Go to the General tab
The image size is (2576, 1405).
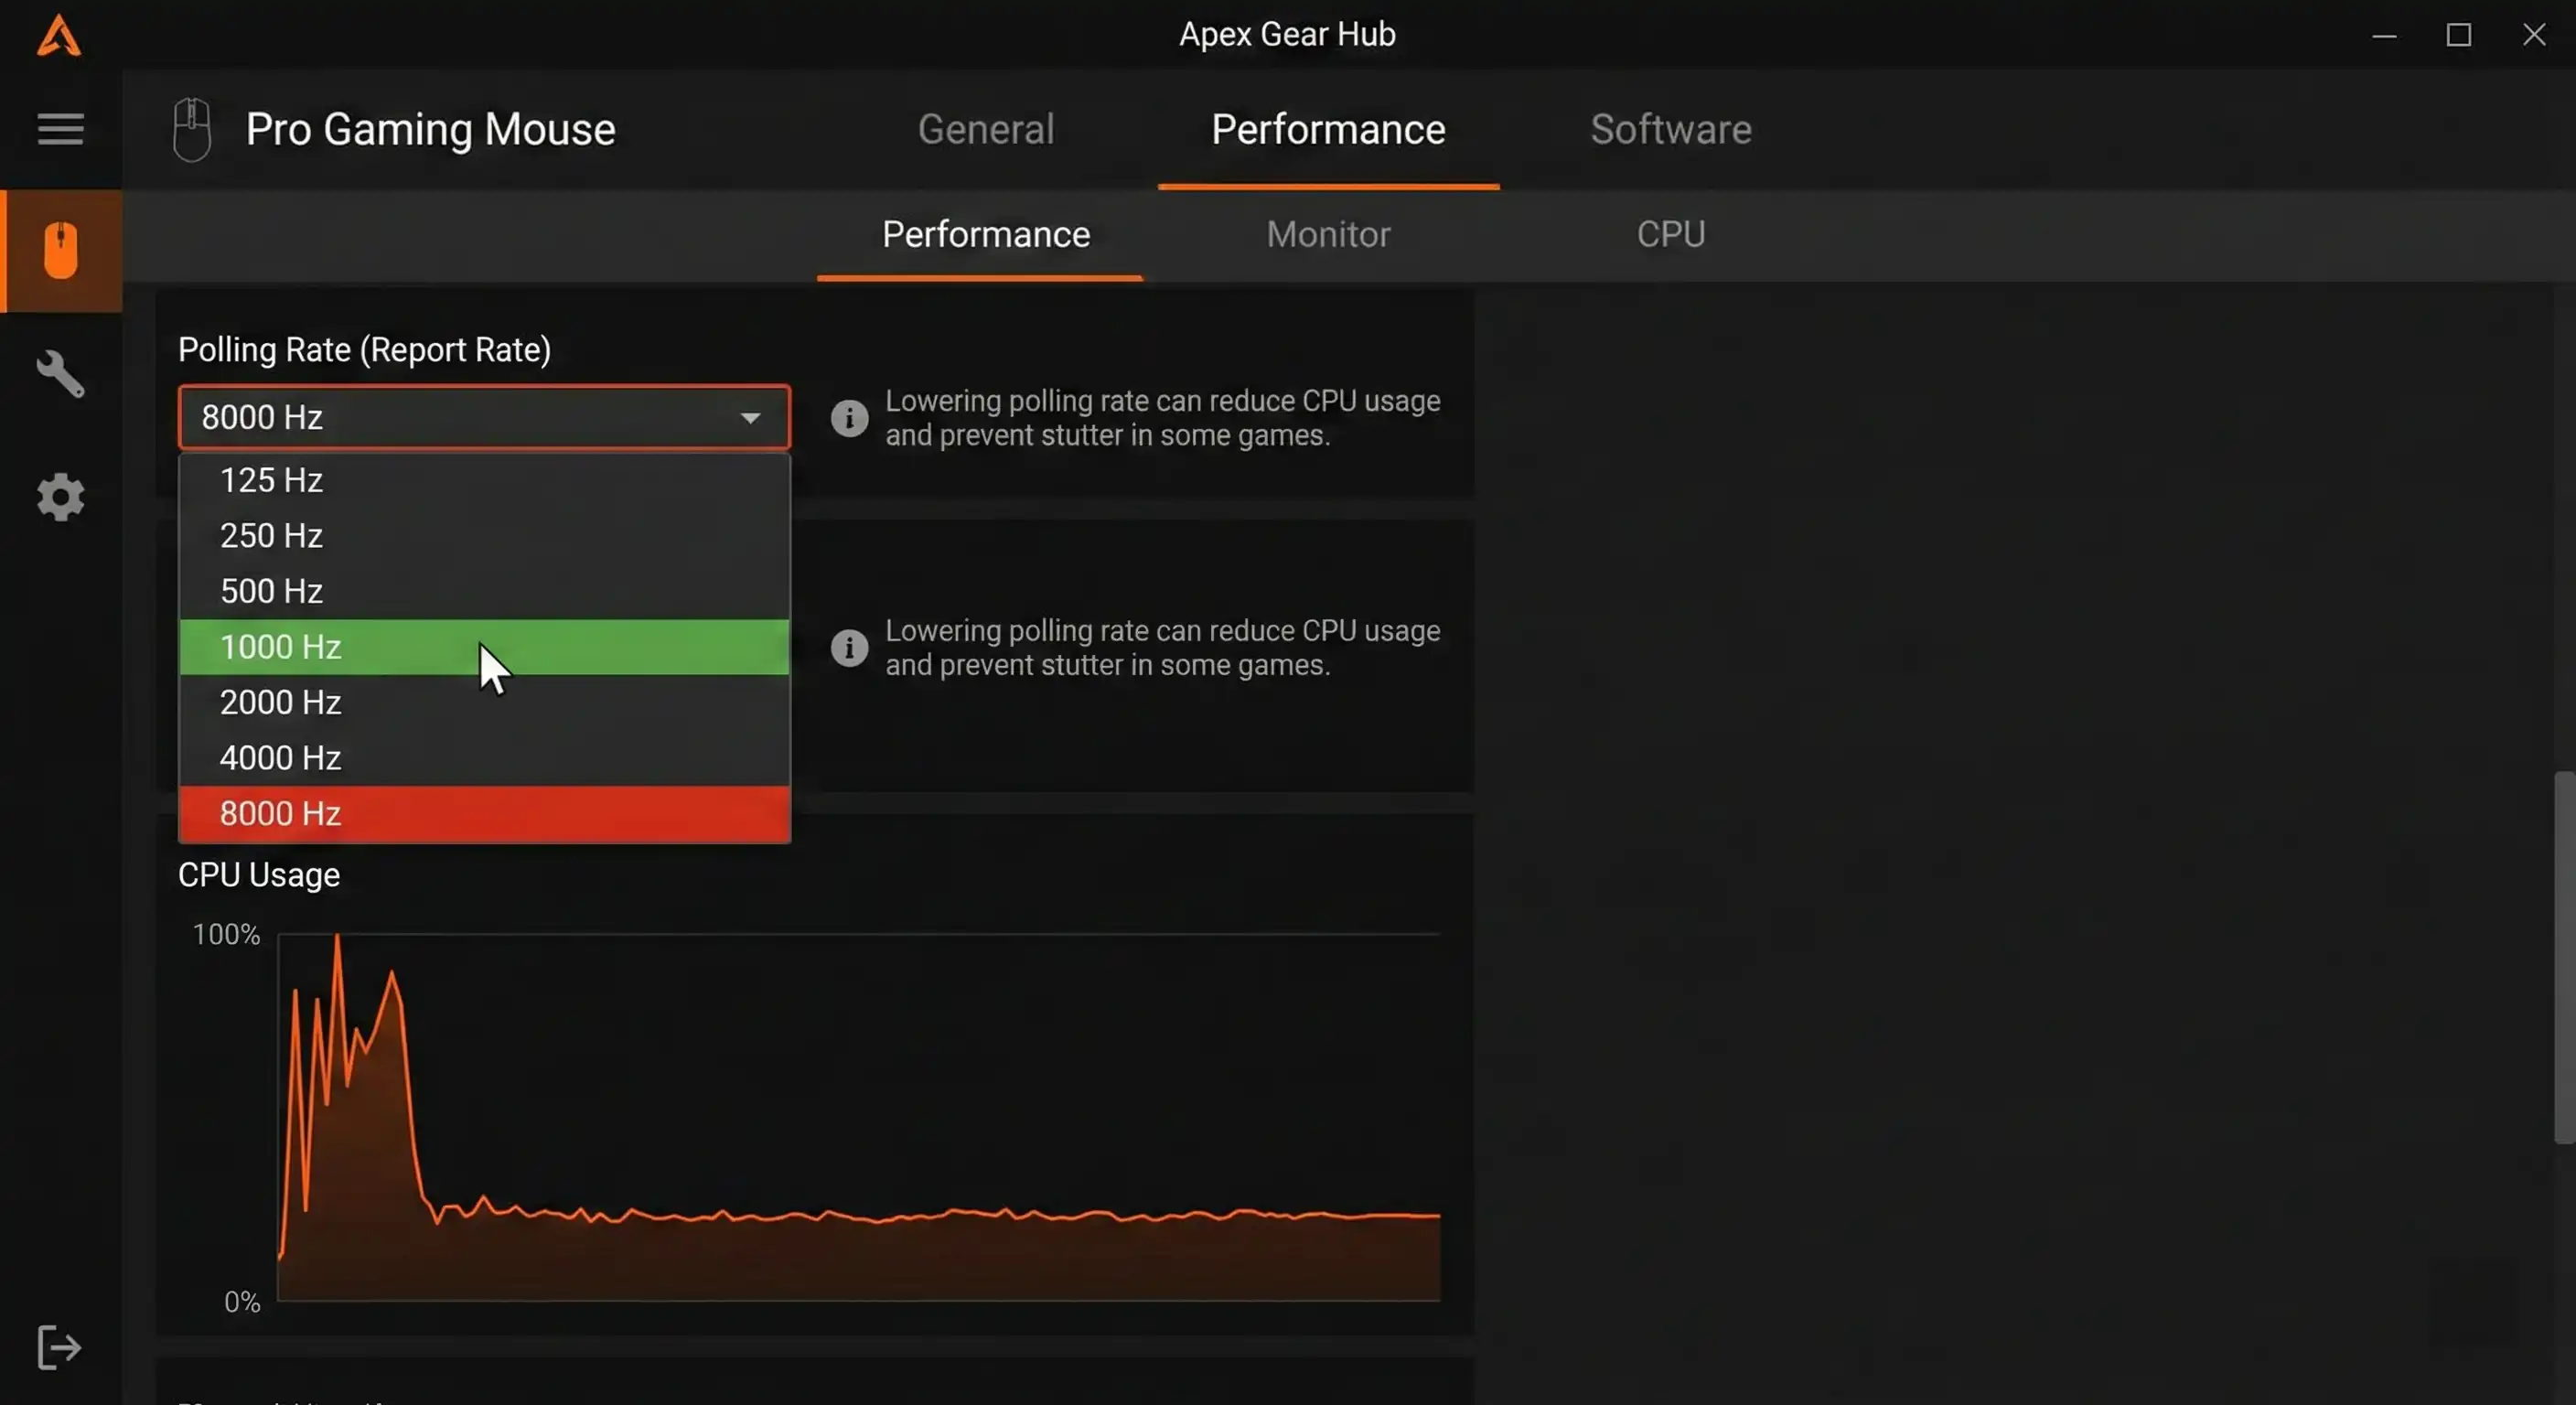coord(986,129)
